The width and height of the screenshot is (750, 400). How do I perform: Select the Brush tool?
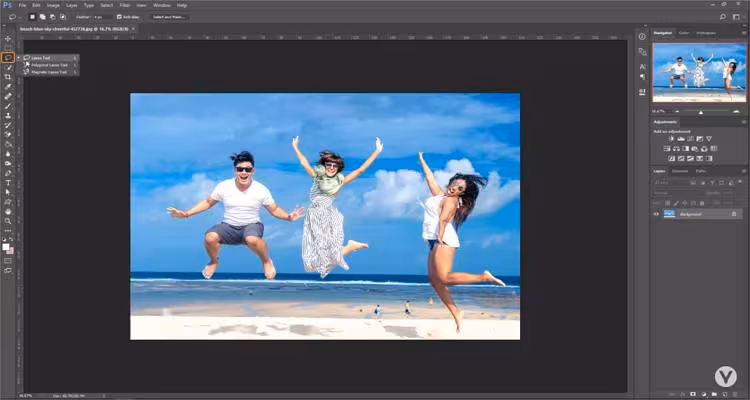point(8,106)
